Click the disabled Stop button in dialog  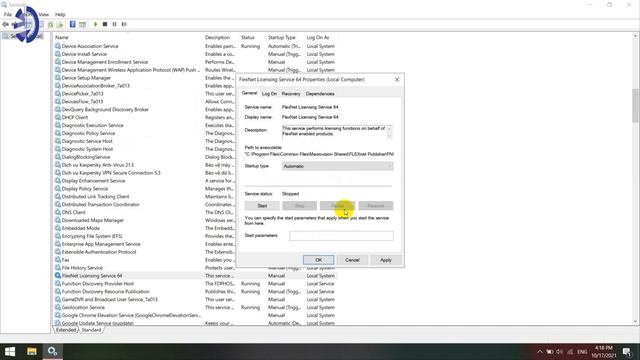(x=300, y=206)
